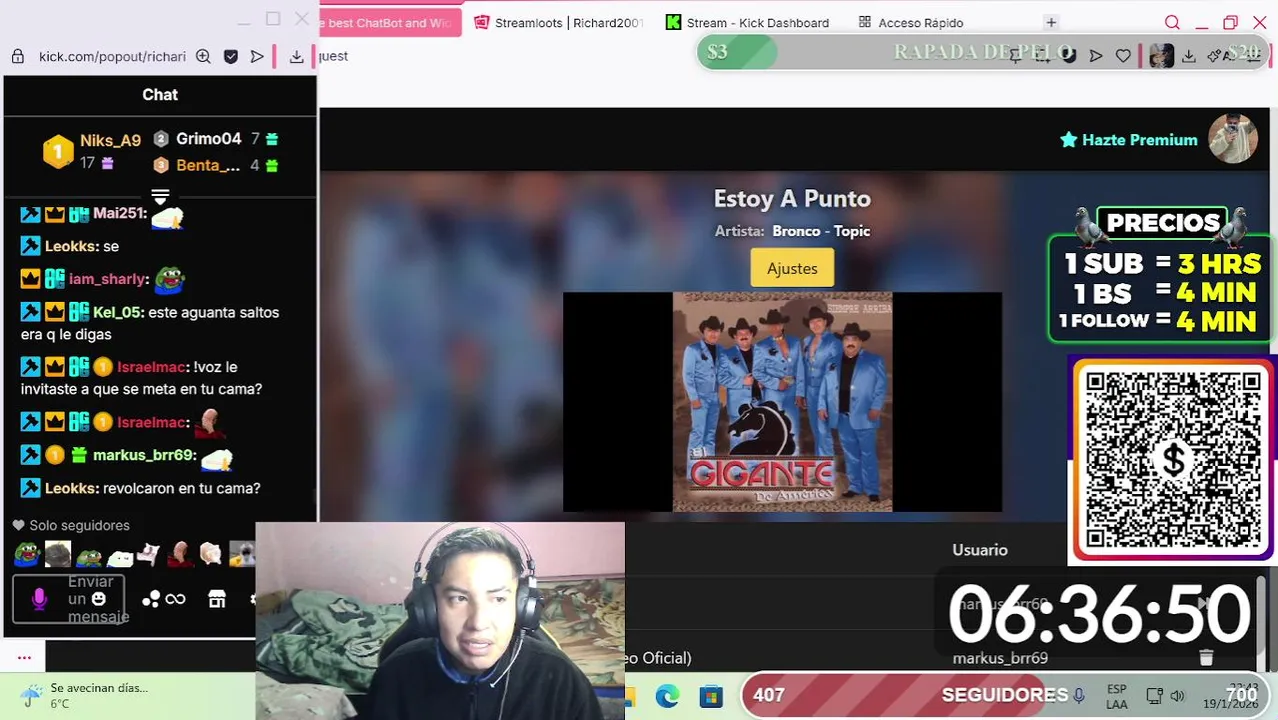Click the kick.com/popout address field
Viewport: 1278px width, 720px height.
click(112, 57)
